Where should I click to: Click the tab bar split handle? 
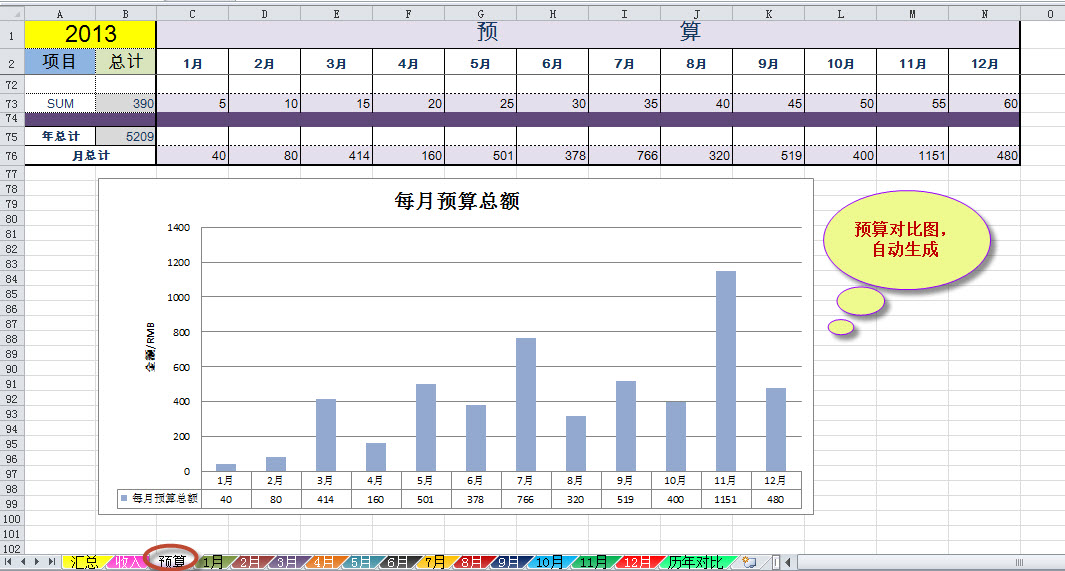point(776,562)
